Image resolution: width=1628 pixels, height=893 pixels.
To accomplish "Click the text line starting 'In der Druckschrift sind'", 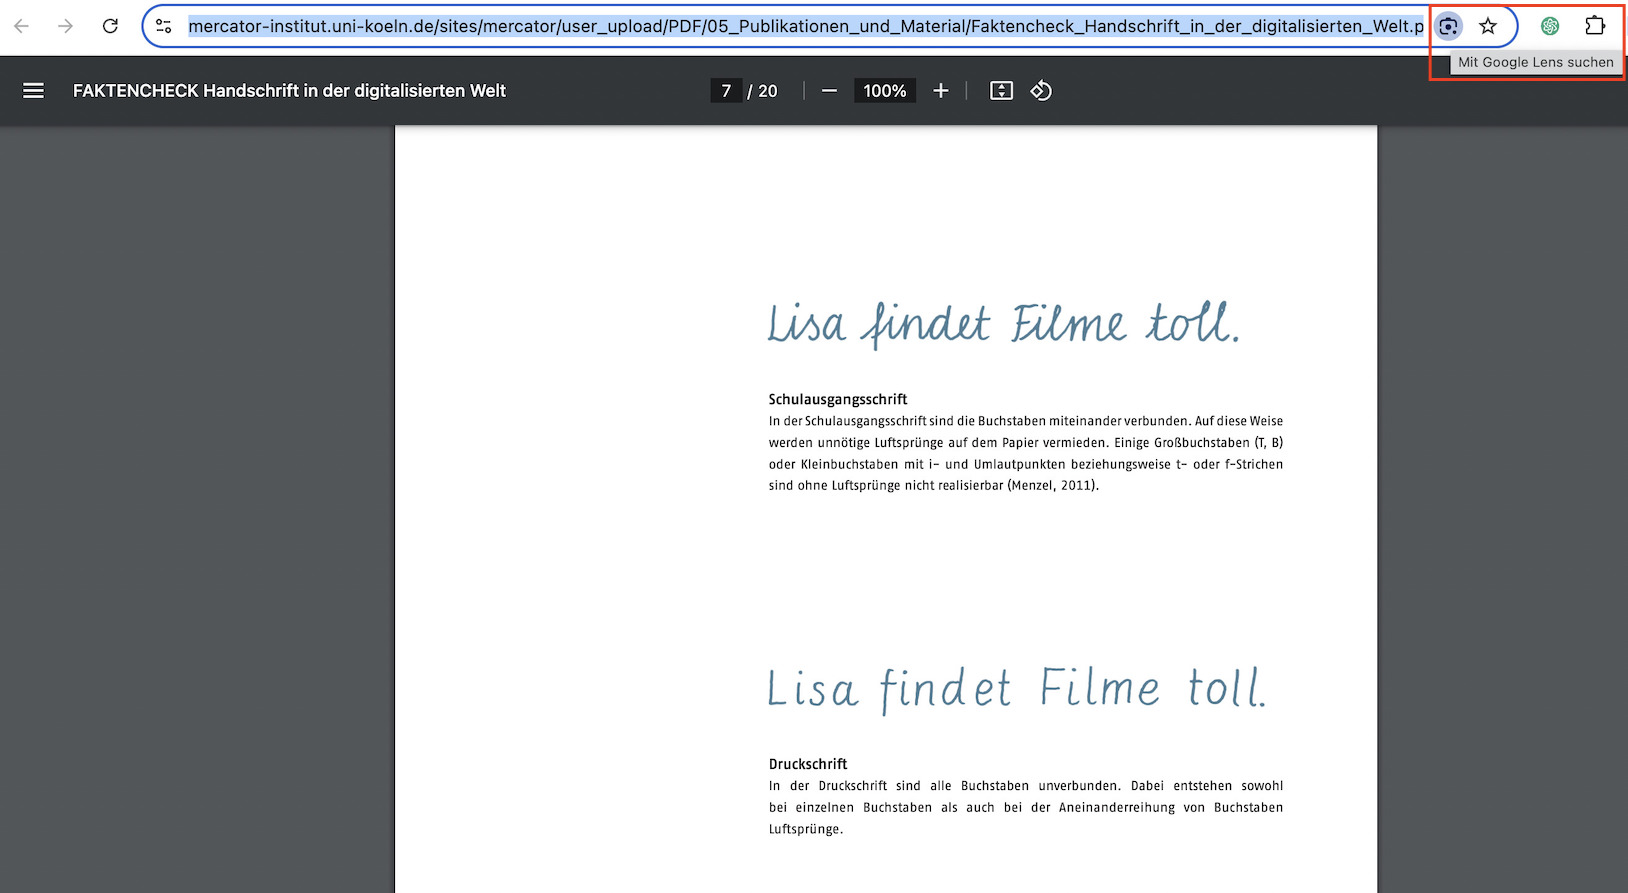I will pos(1025,786).
